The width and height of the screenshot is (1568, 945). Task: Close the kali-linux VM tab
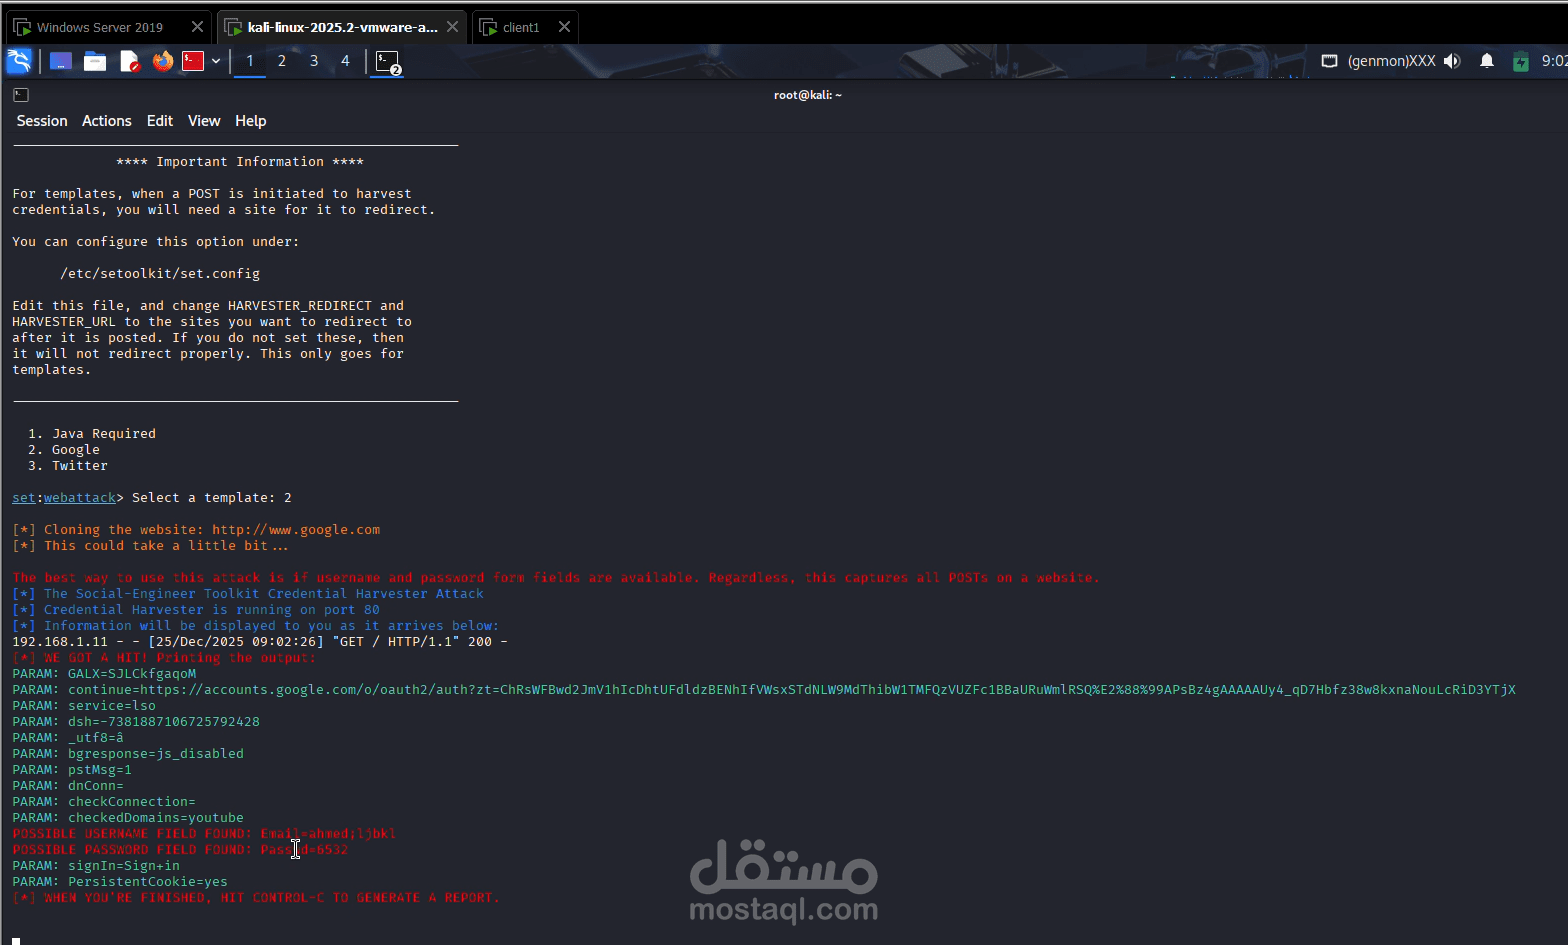tap(453, 27)
